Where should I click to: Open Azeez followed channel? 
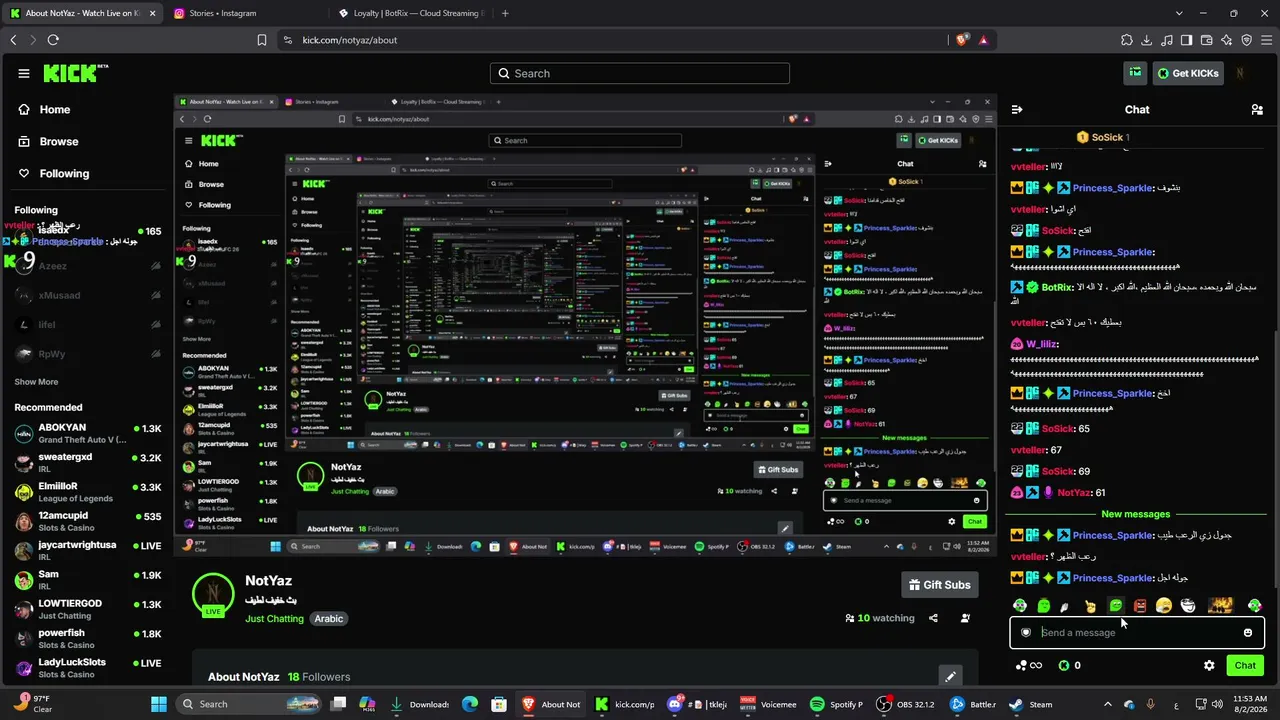(88, 266)
